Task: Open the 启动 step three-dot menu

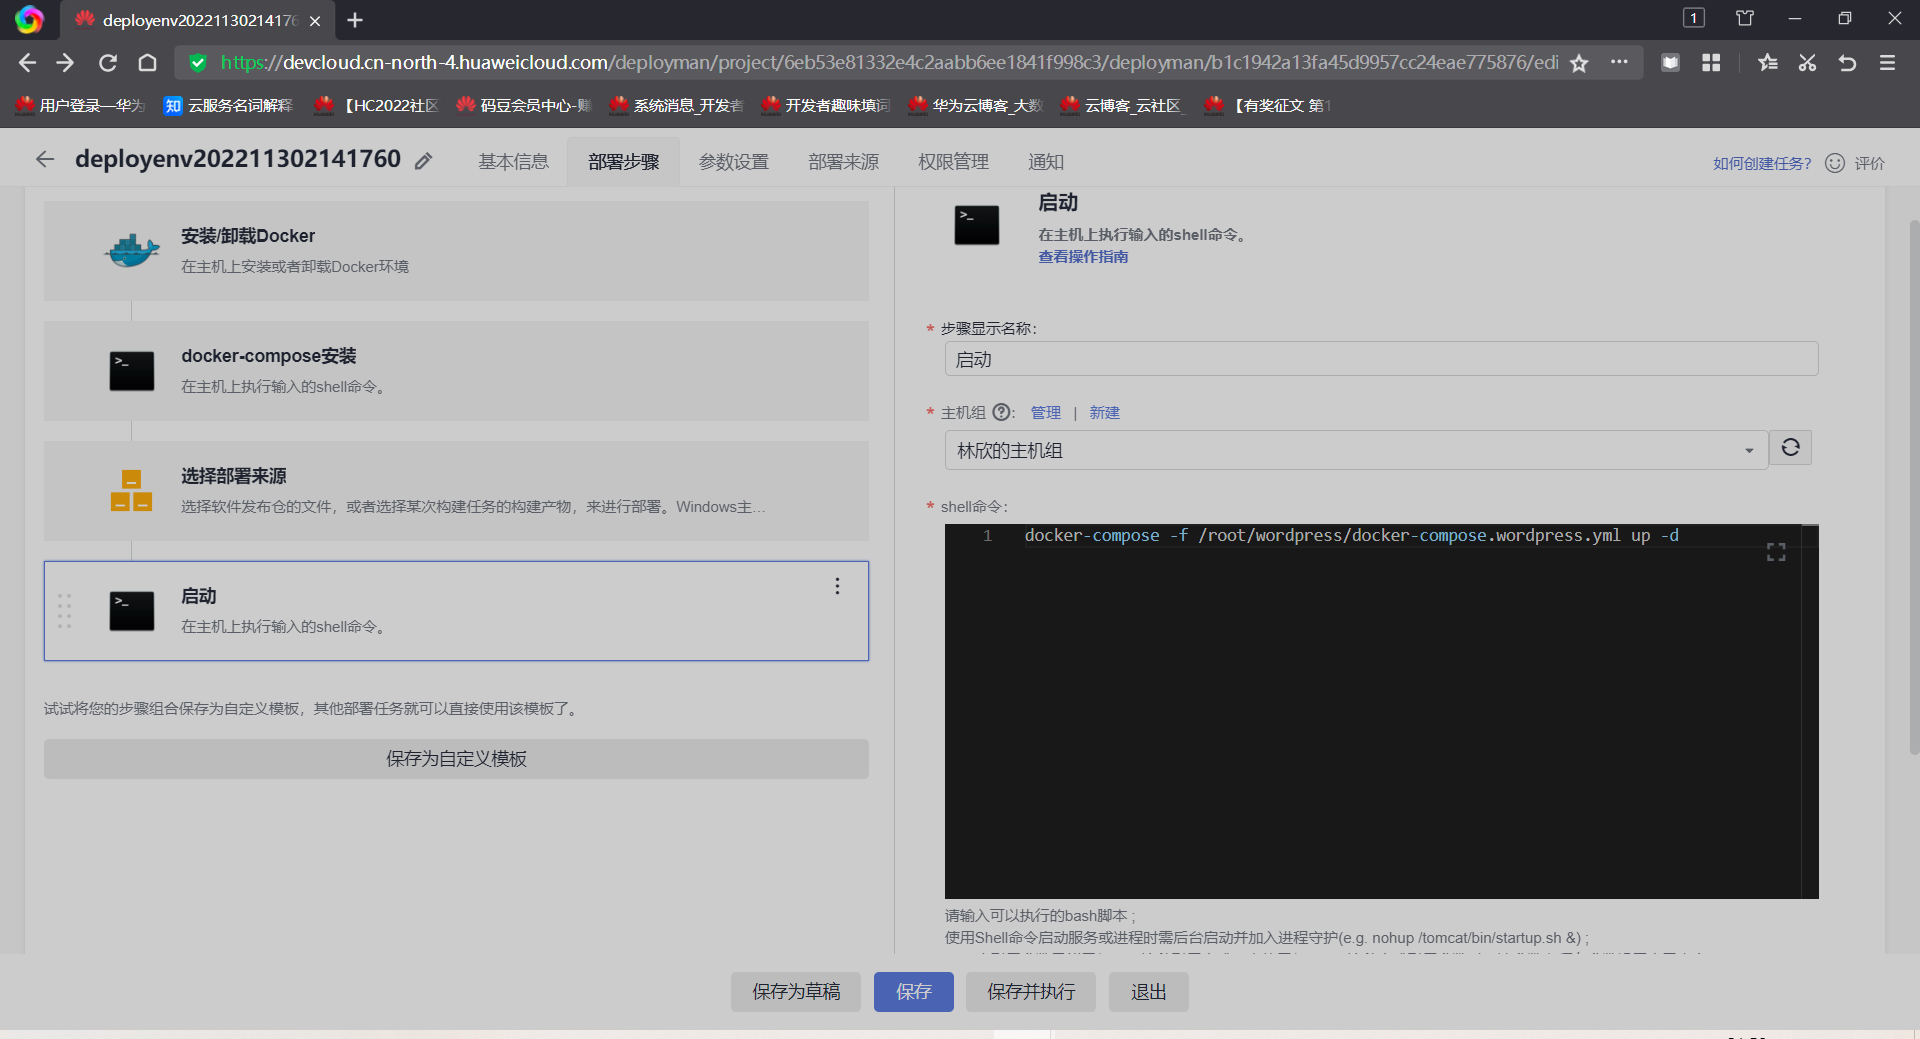Action: coord(838,586)
